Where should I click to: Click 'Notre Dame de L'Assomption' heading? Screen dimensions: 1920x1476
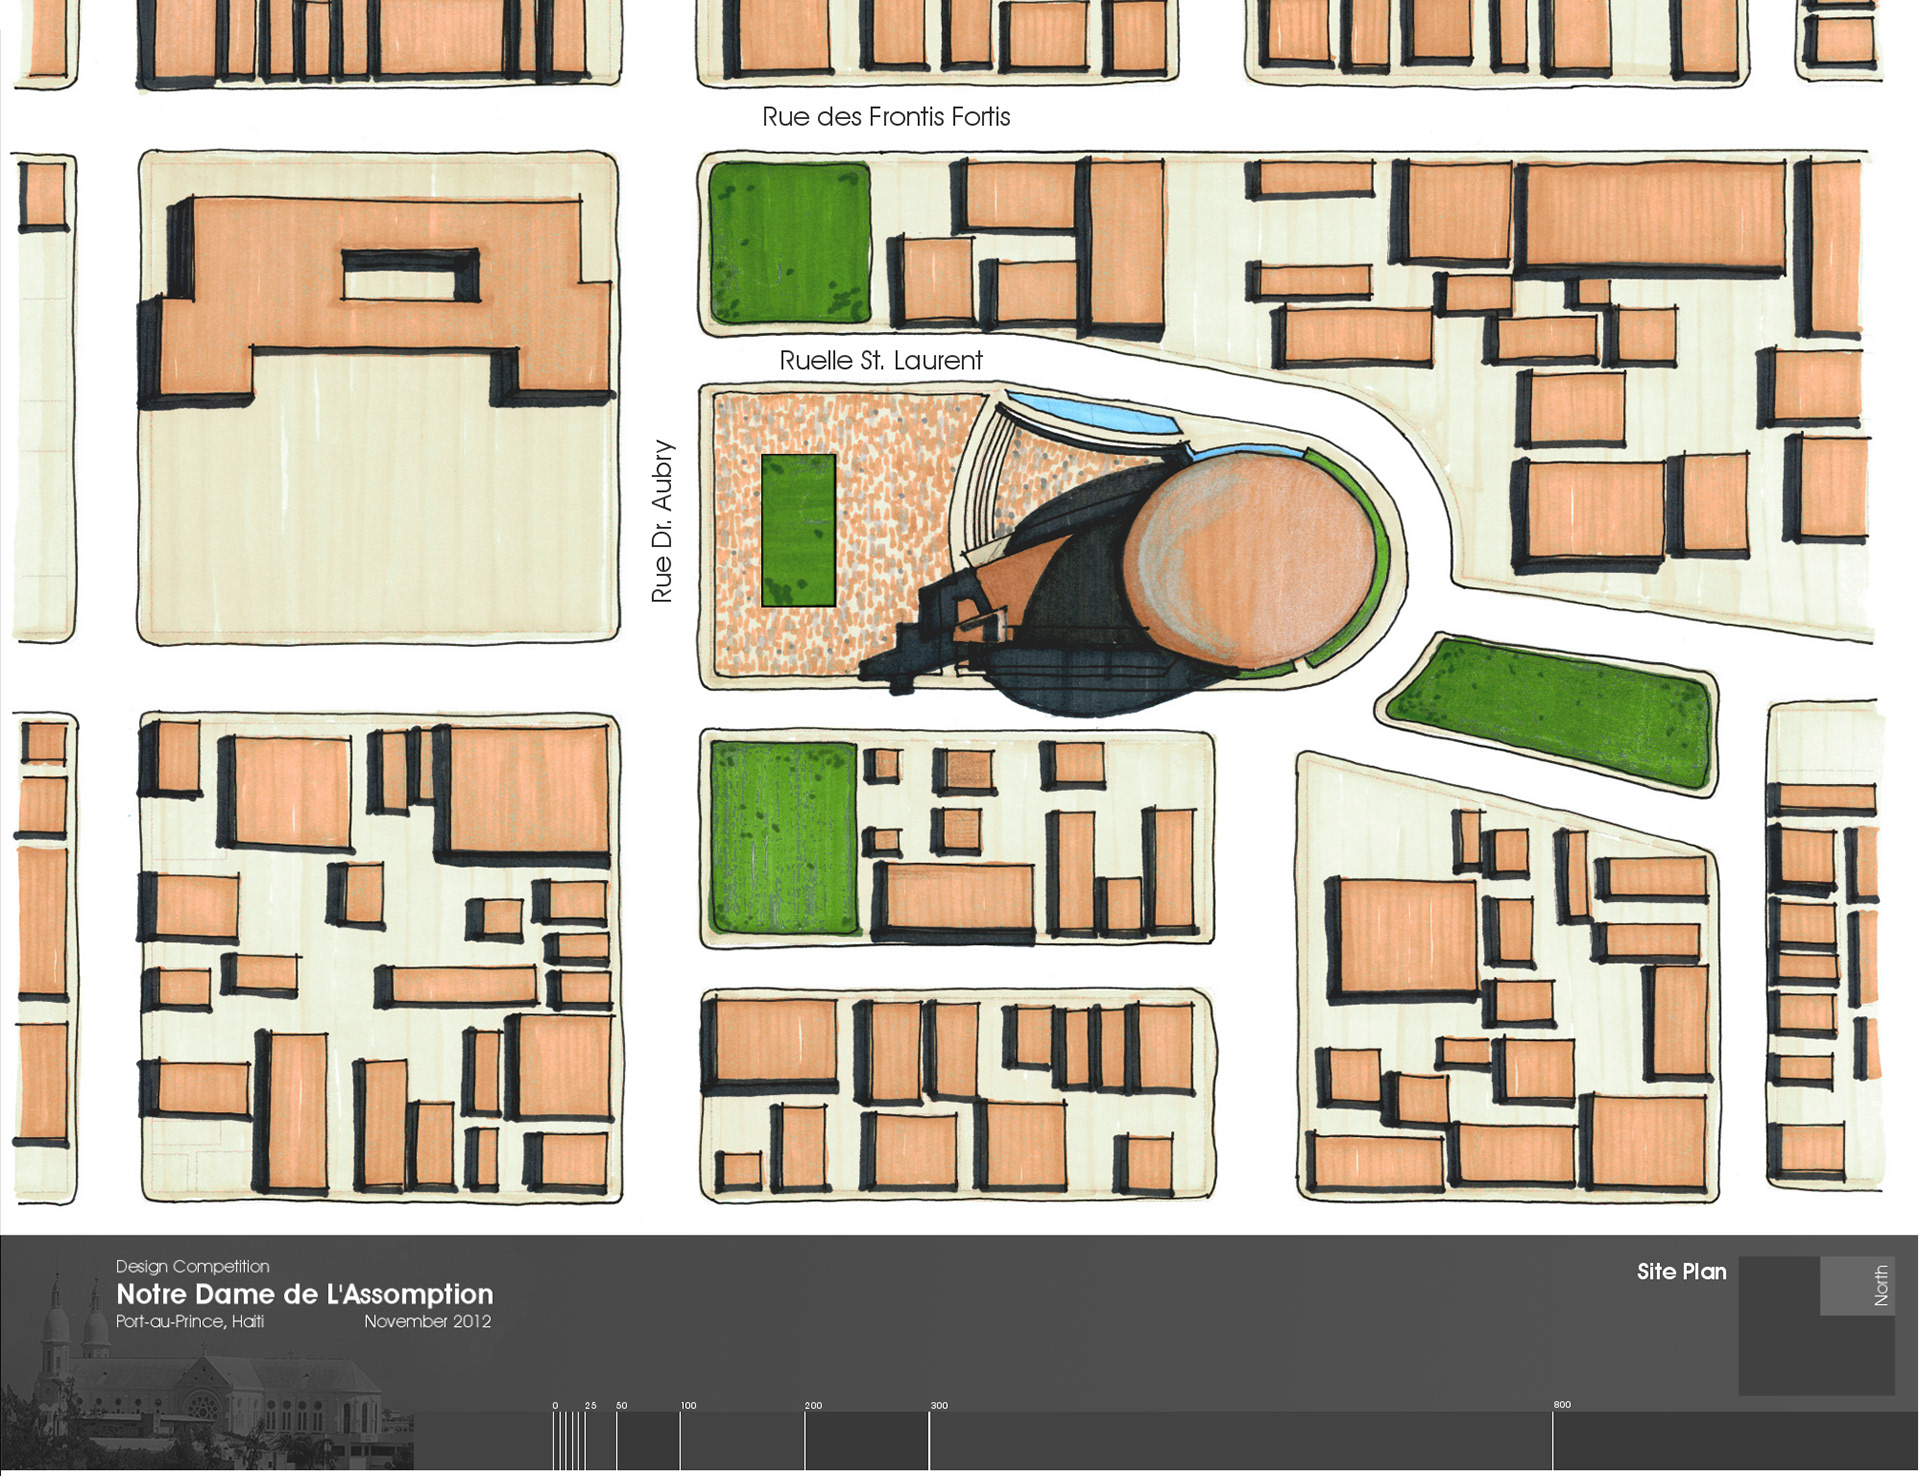(x=304, y=1294)
